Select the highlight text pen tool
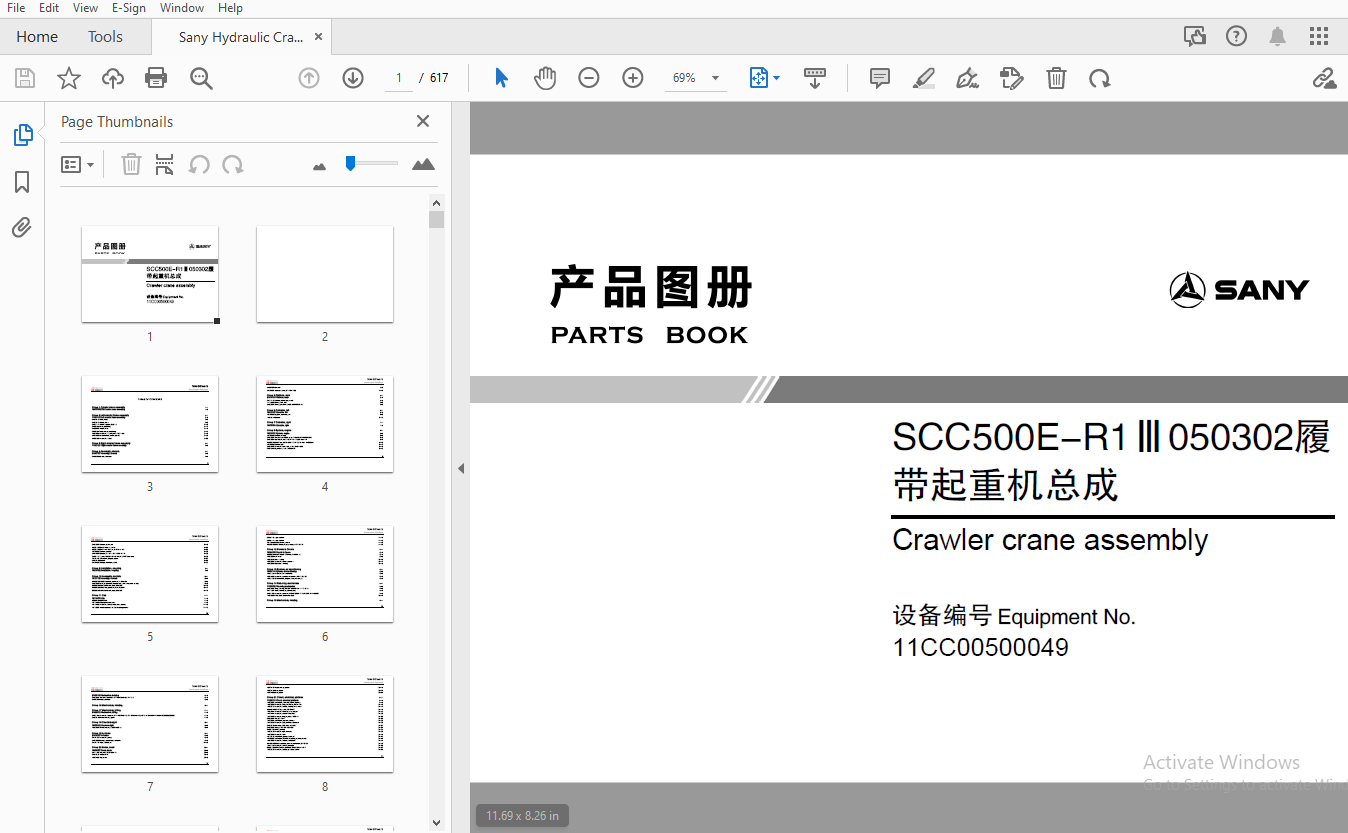This screenshot has width=1348, height=833. (924, 78)
